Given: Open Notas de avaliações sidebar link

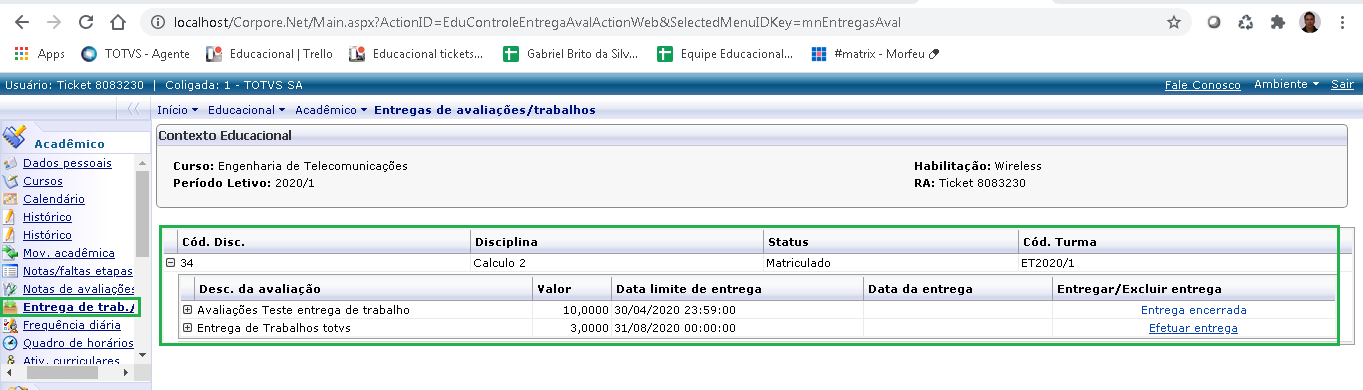Looking at the screenshot, I should click(78, 289).
